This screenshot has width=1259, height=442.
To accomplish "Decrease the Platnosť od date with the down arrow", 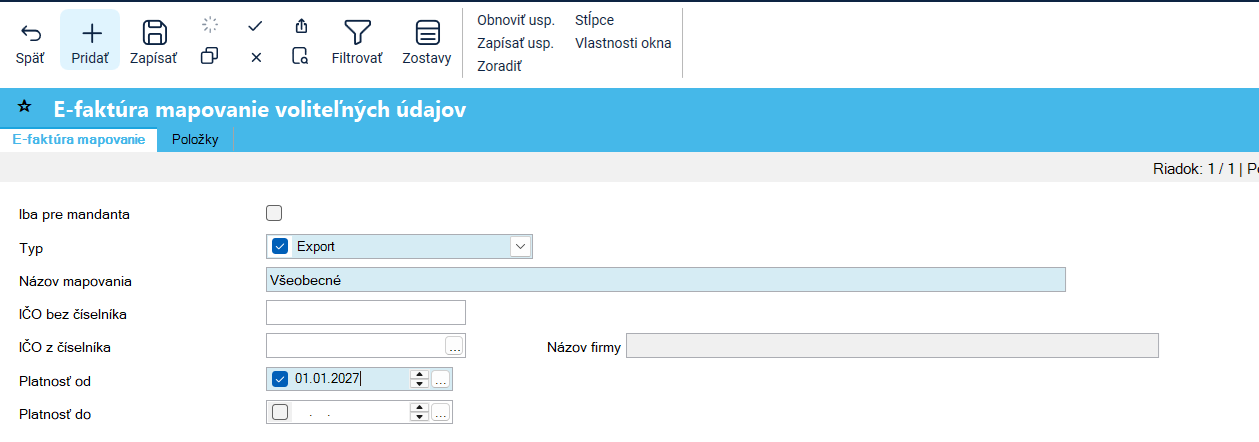I will (419, 384).
